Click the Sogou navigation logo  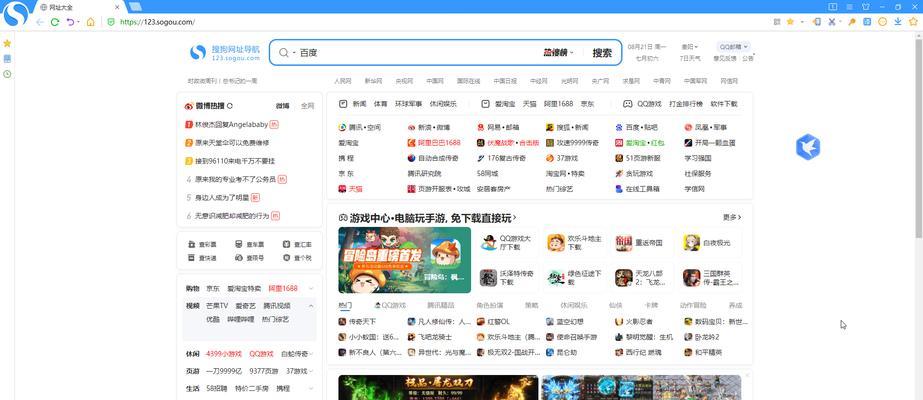pyautogui.click(x=225, y=52)
